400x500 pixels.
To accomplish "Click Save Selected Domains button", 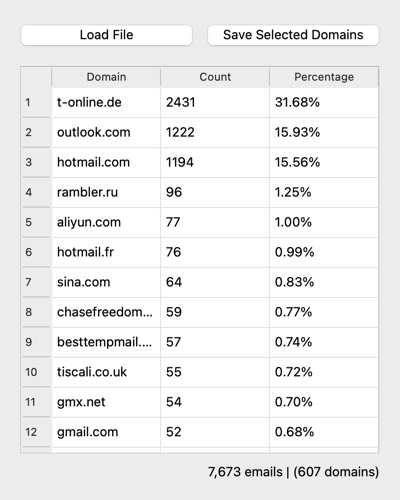I will click(293, 35).
